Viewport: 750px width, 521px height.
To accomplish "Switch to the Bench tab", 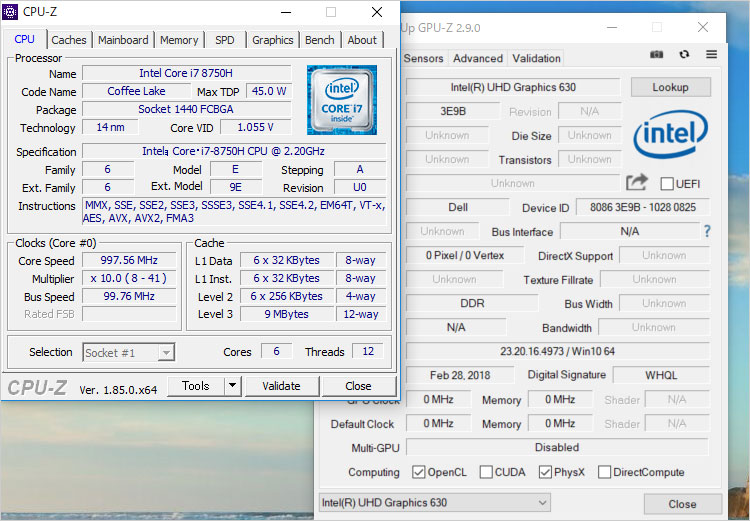I will 320,40.
